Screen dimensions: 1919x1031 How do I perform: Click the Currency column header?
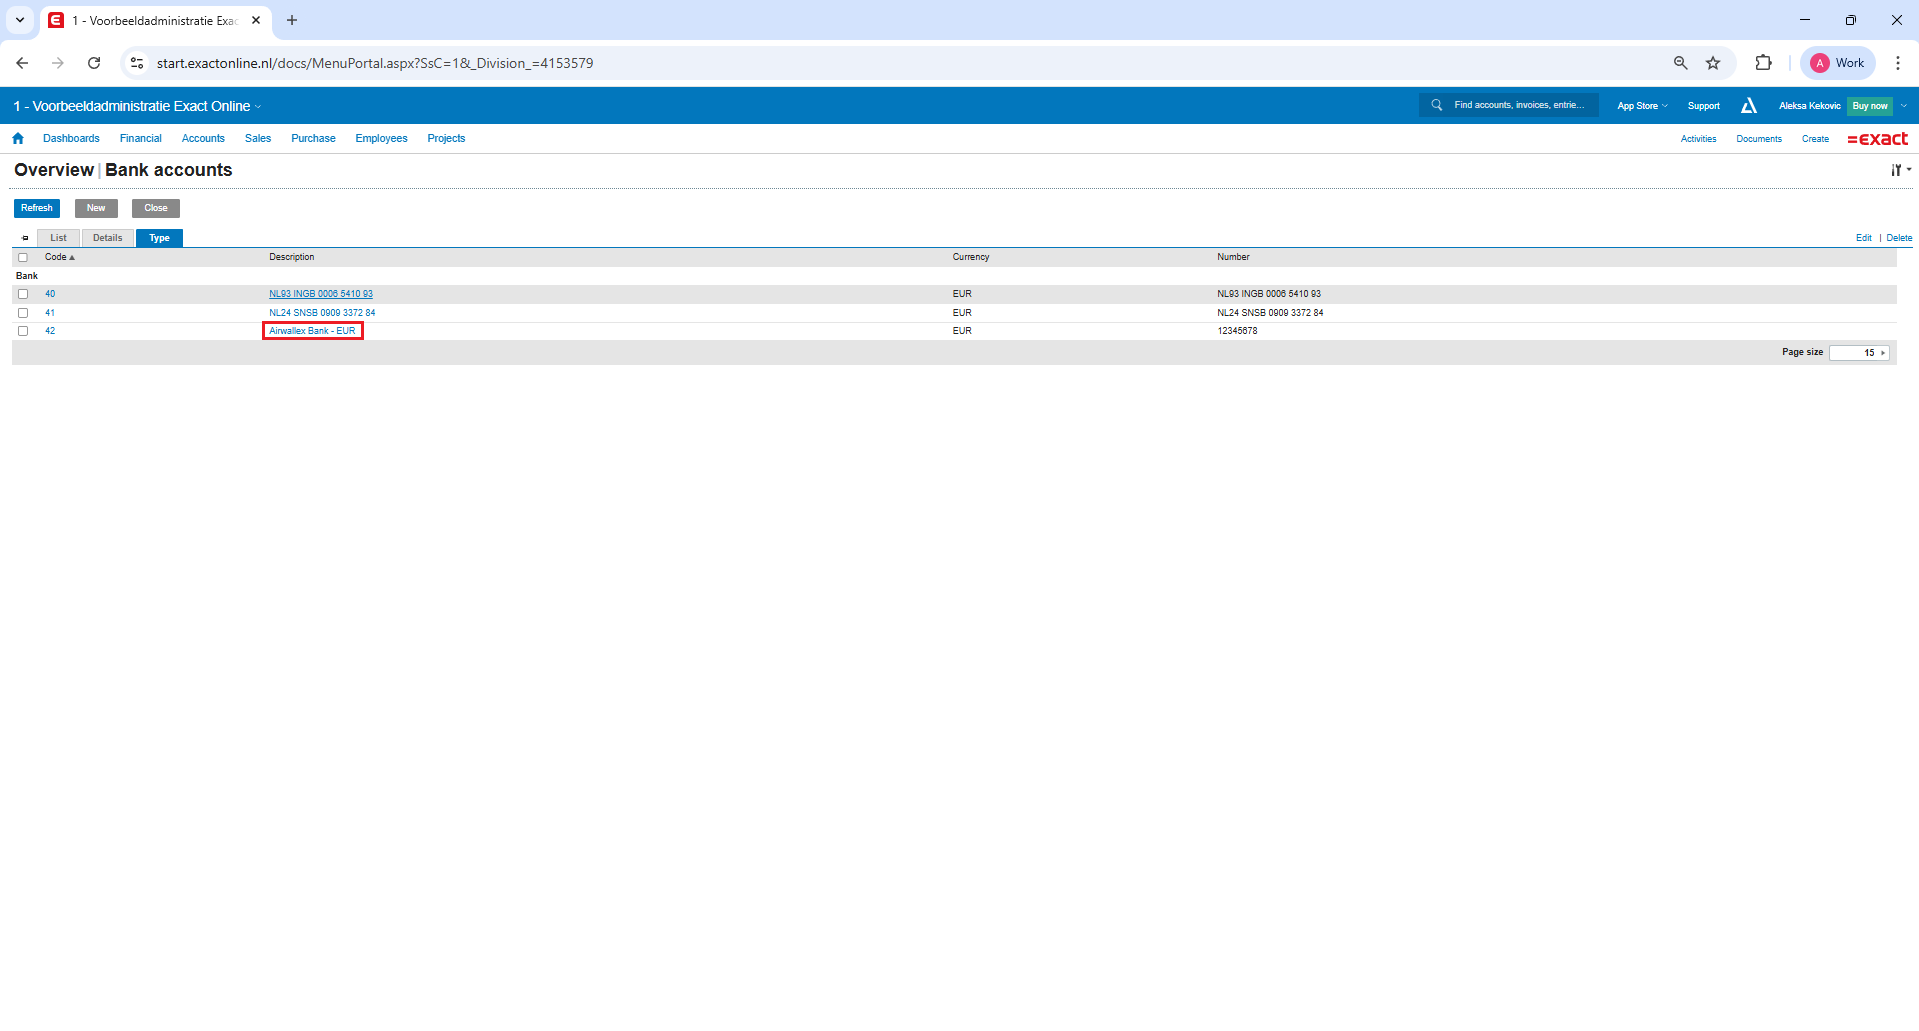pos(971,257)
